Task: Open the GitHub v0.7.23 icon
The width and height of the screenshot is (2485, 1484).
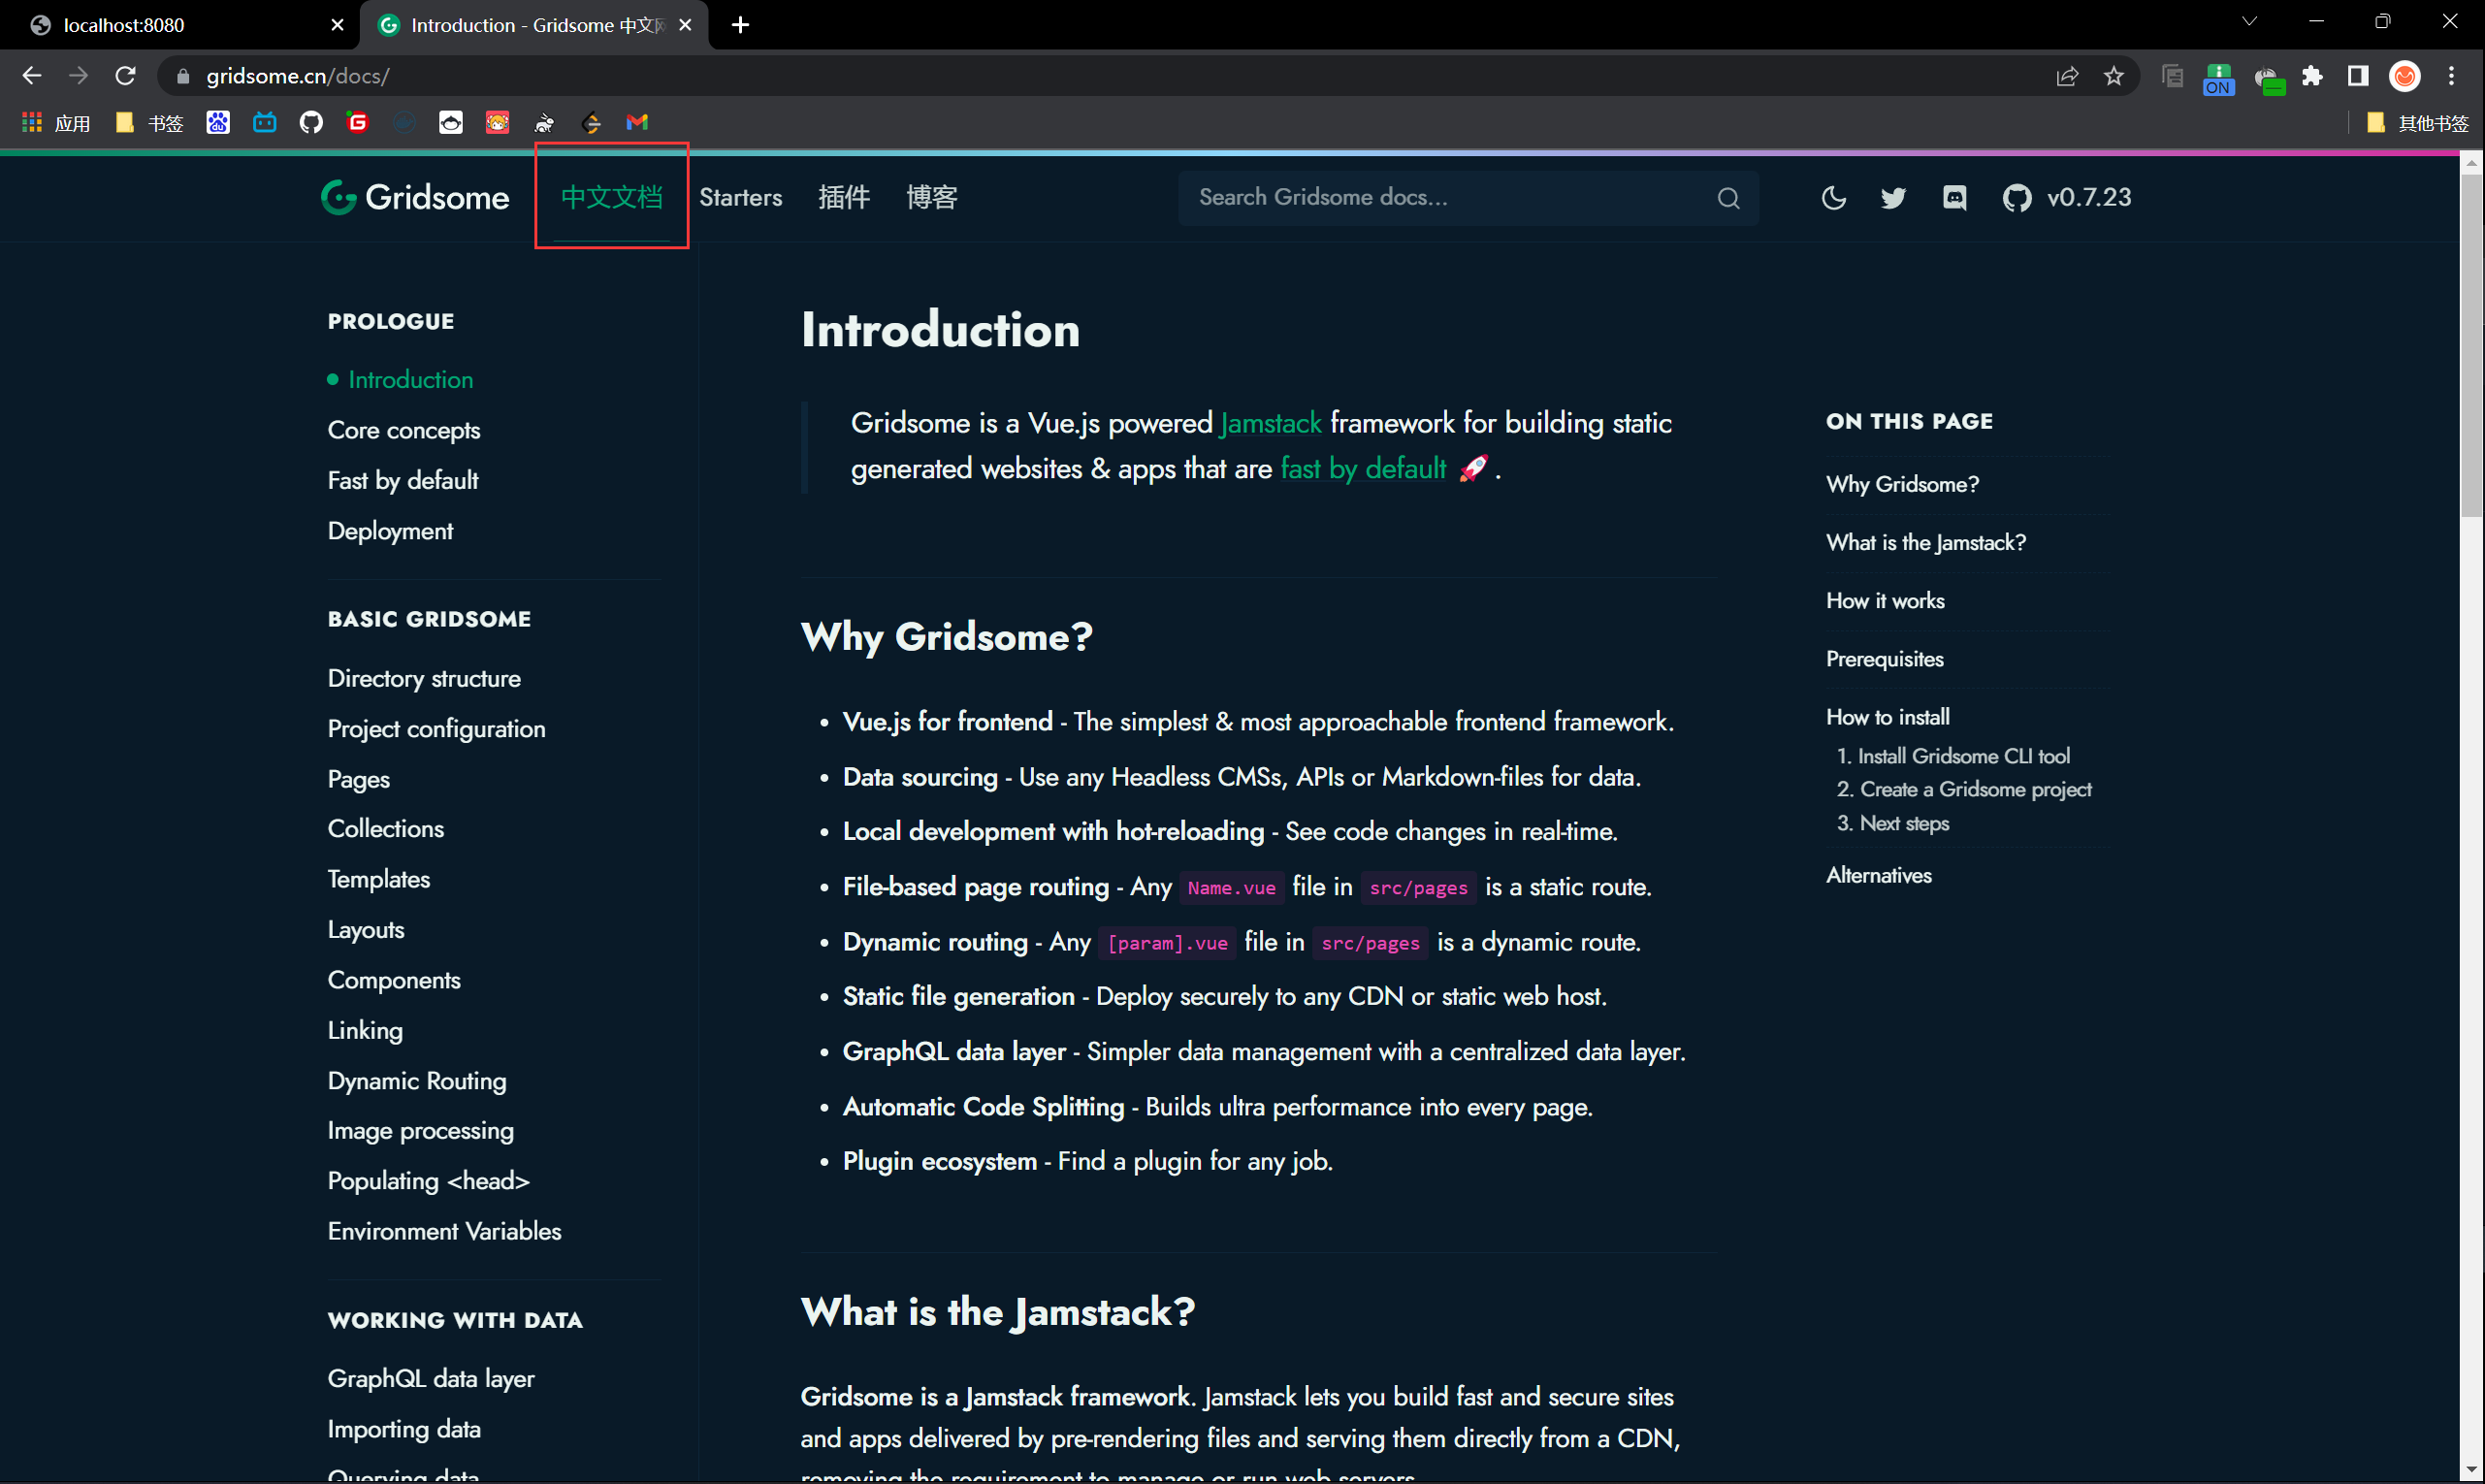Action: (2016, 198)
